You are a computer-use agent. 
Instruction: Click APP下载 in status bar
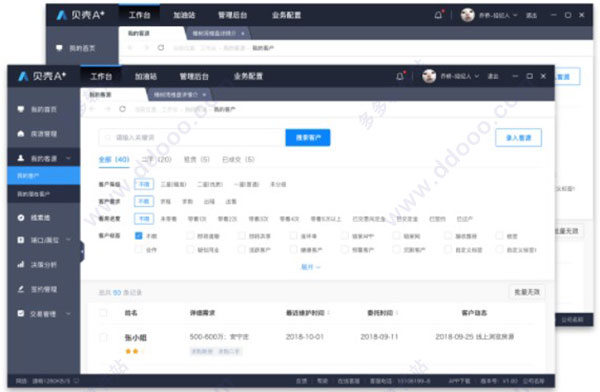coord(460,381)
